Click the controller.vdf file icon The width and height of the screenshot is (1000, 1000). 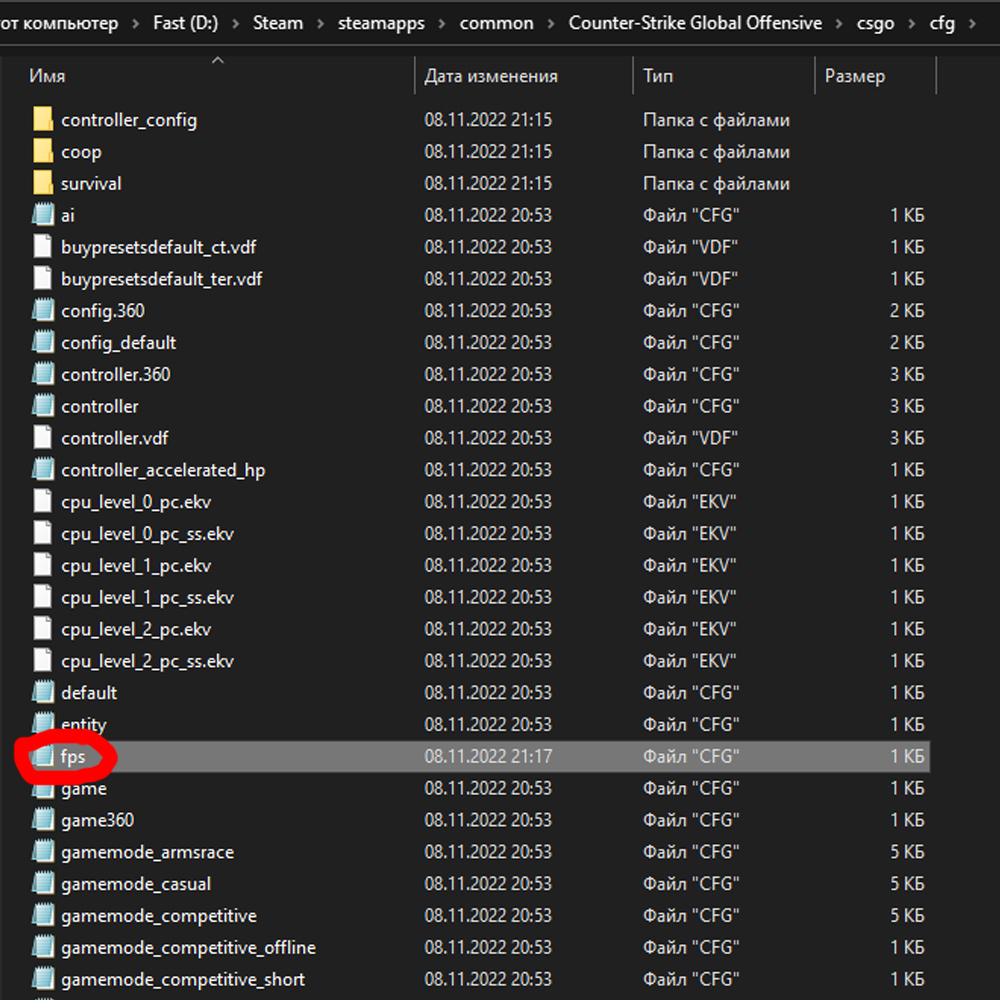(x=43, y=438)
